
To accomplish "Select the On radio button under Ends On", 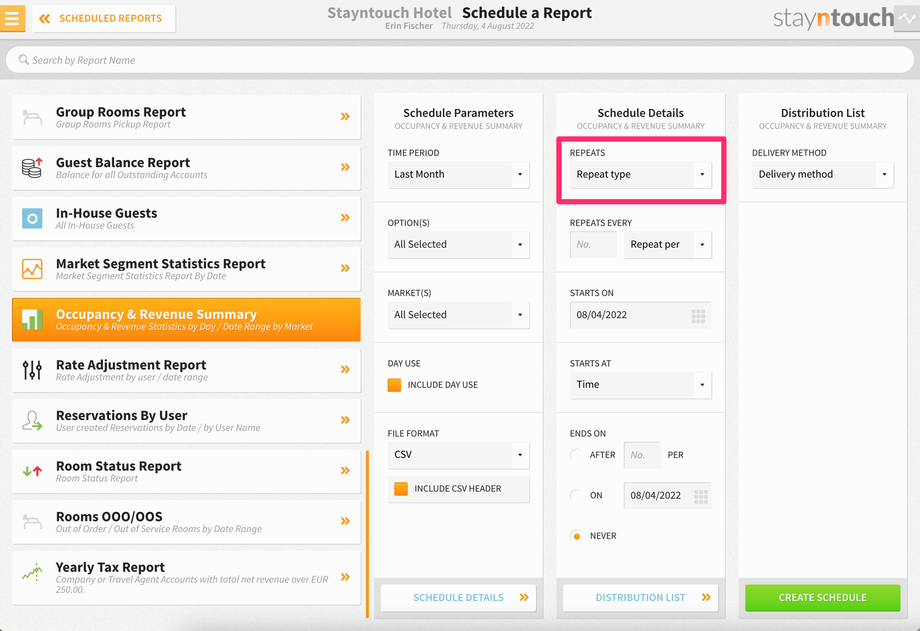I will click(576, 495).
